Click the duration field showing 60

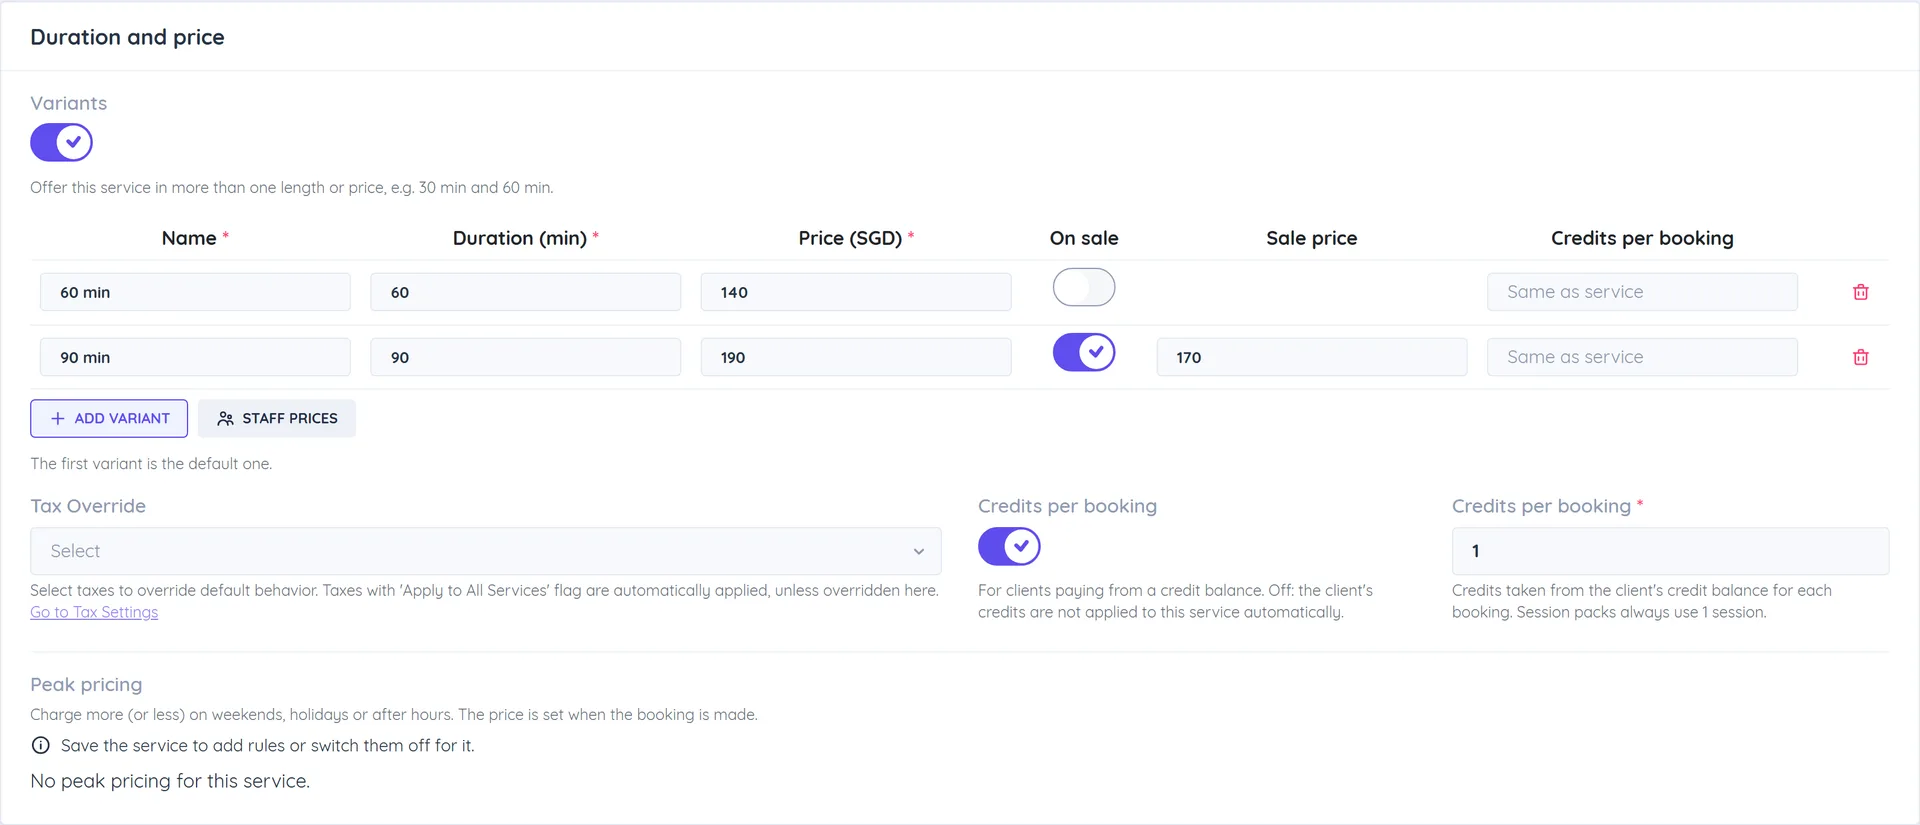(x=525, y=292)
